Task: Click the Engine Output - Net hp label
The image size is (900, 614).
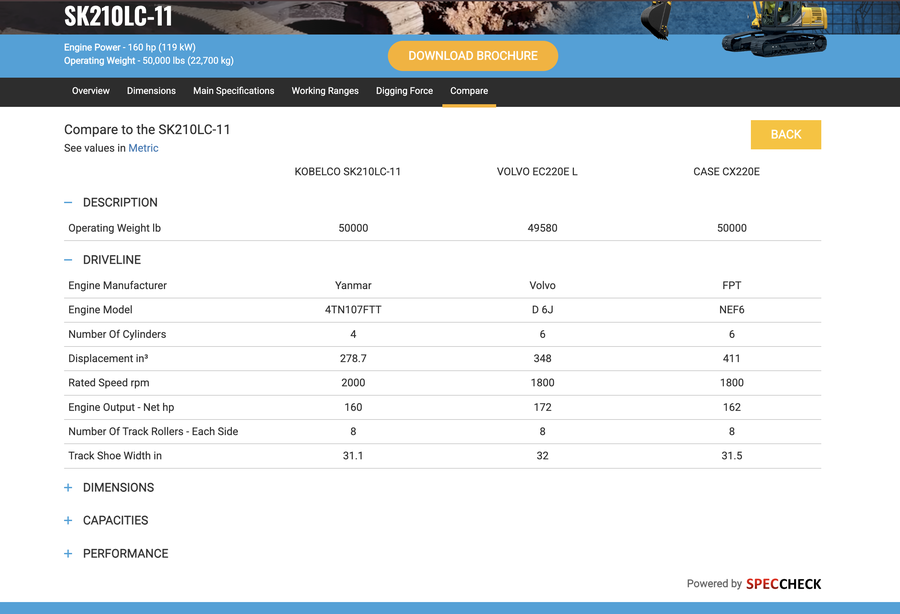Action: pyautogui.click(x=121, y=407)
